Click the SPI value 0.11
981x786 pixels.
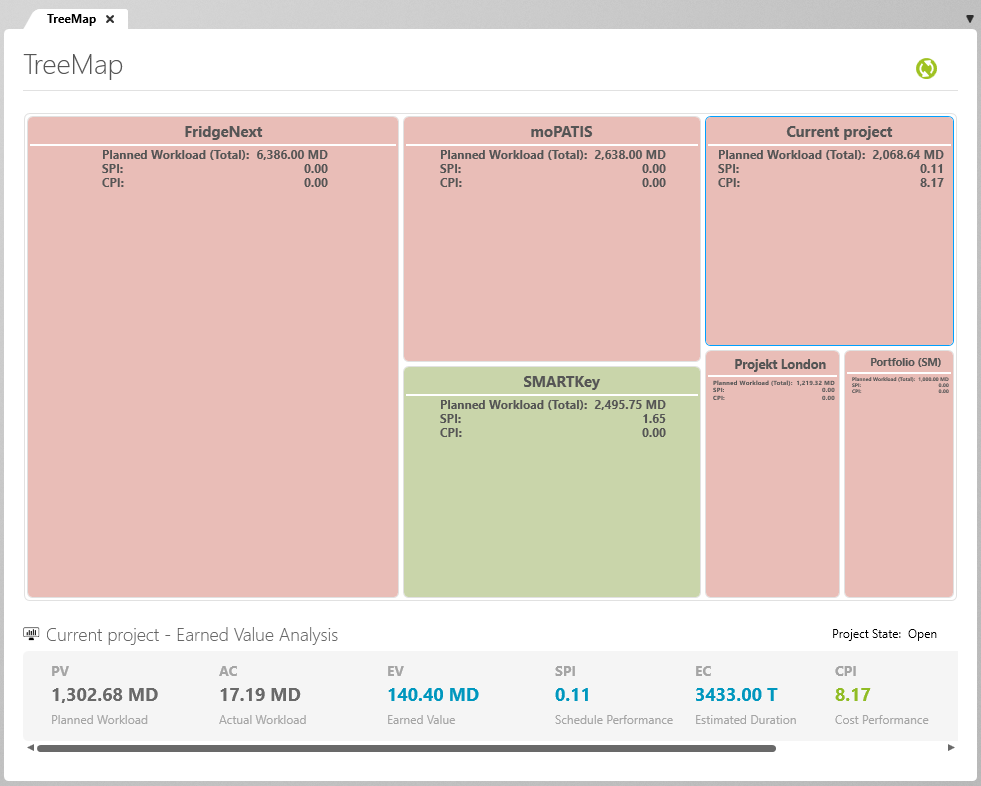click(572, 695)
